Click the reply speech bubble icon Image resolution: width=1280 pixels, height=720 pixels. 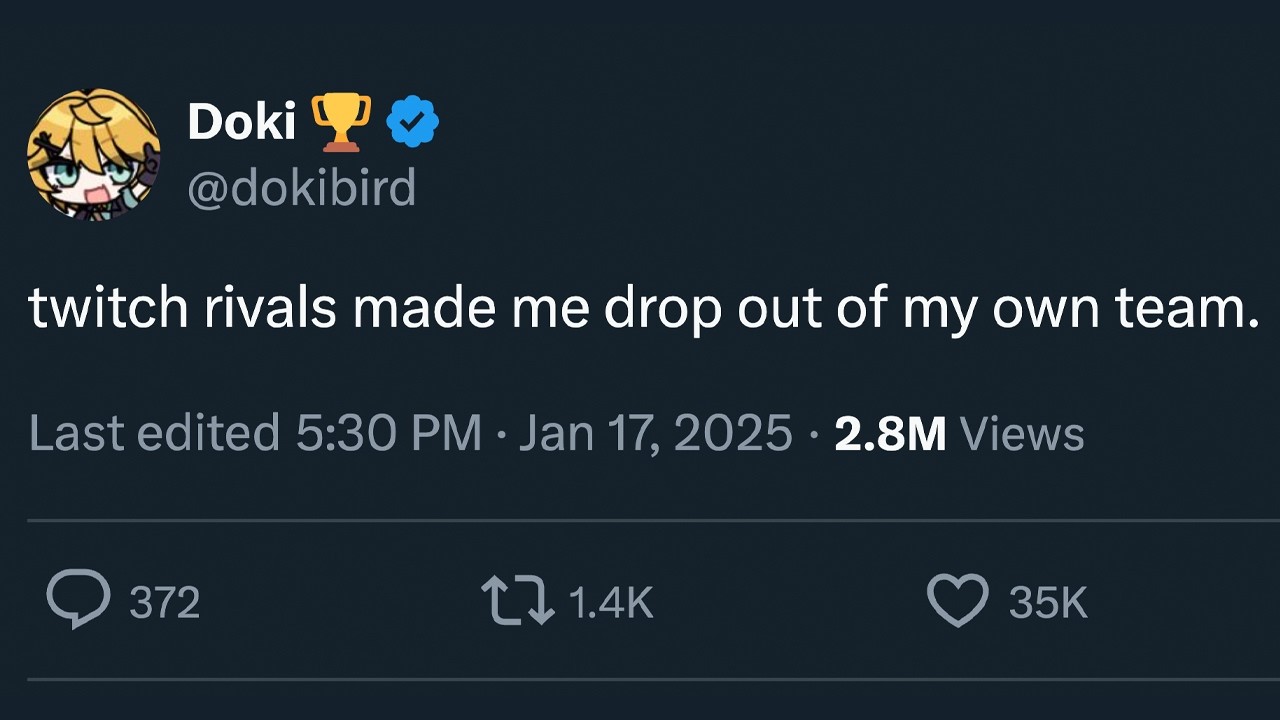tap(77, 599)
